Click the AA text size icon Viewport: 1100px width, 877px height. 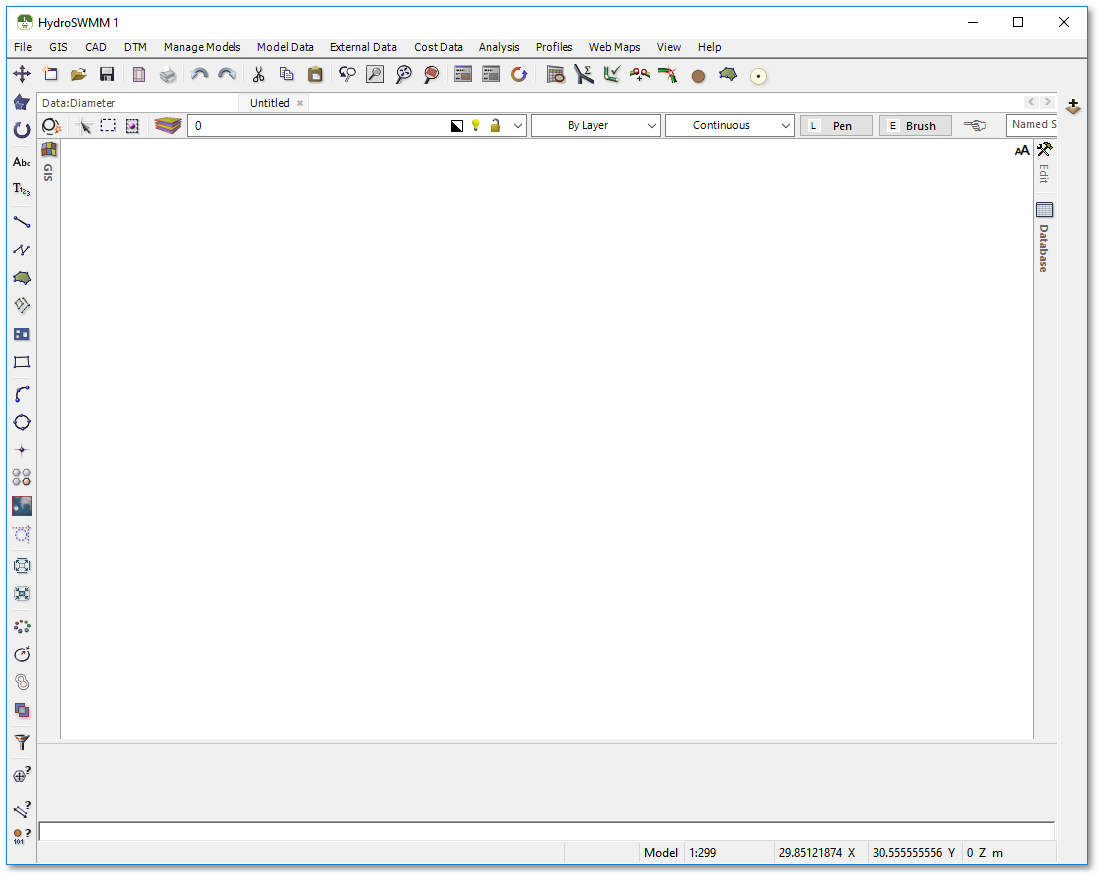pyautogui.click(x=1021, y=150)
